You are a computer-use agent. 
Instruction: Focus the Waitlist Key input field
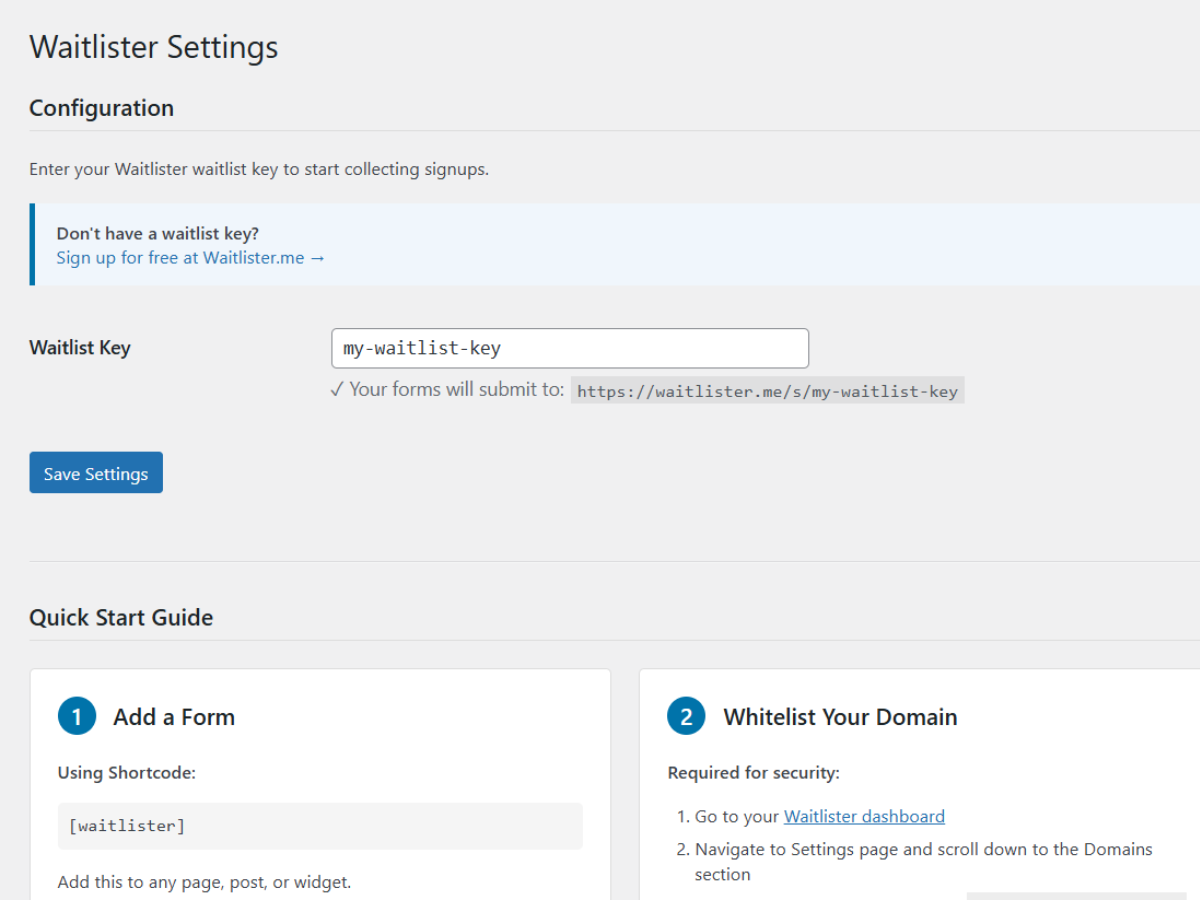(569, 349)
